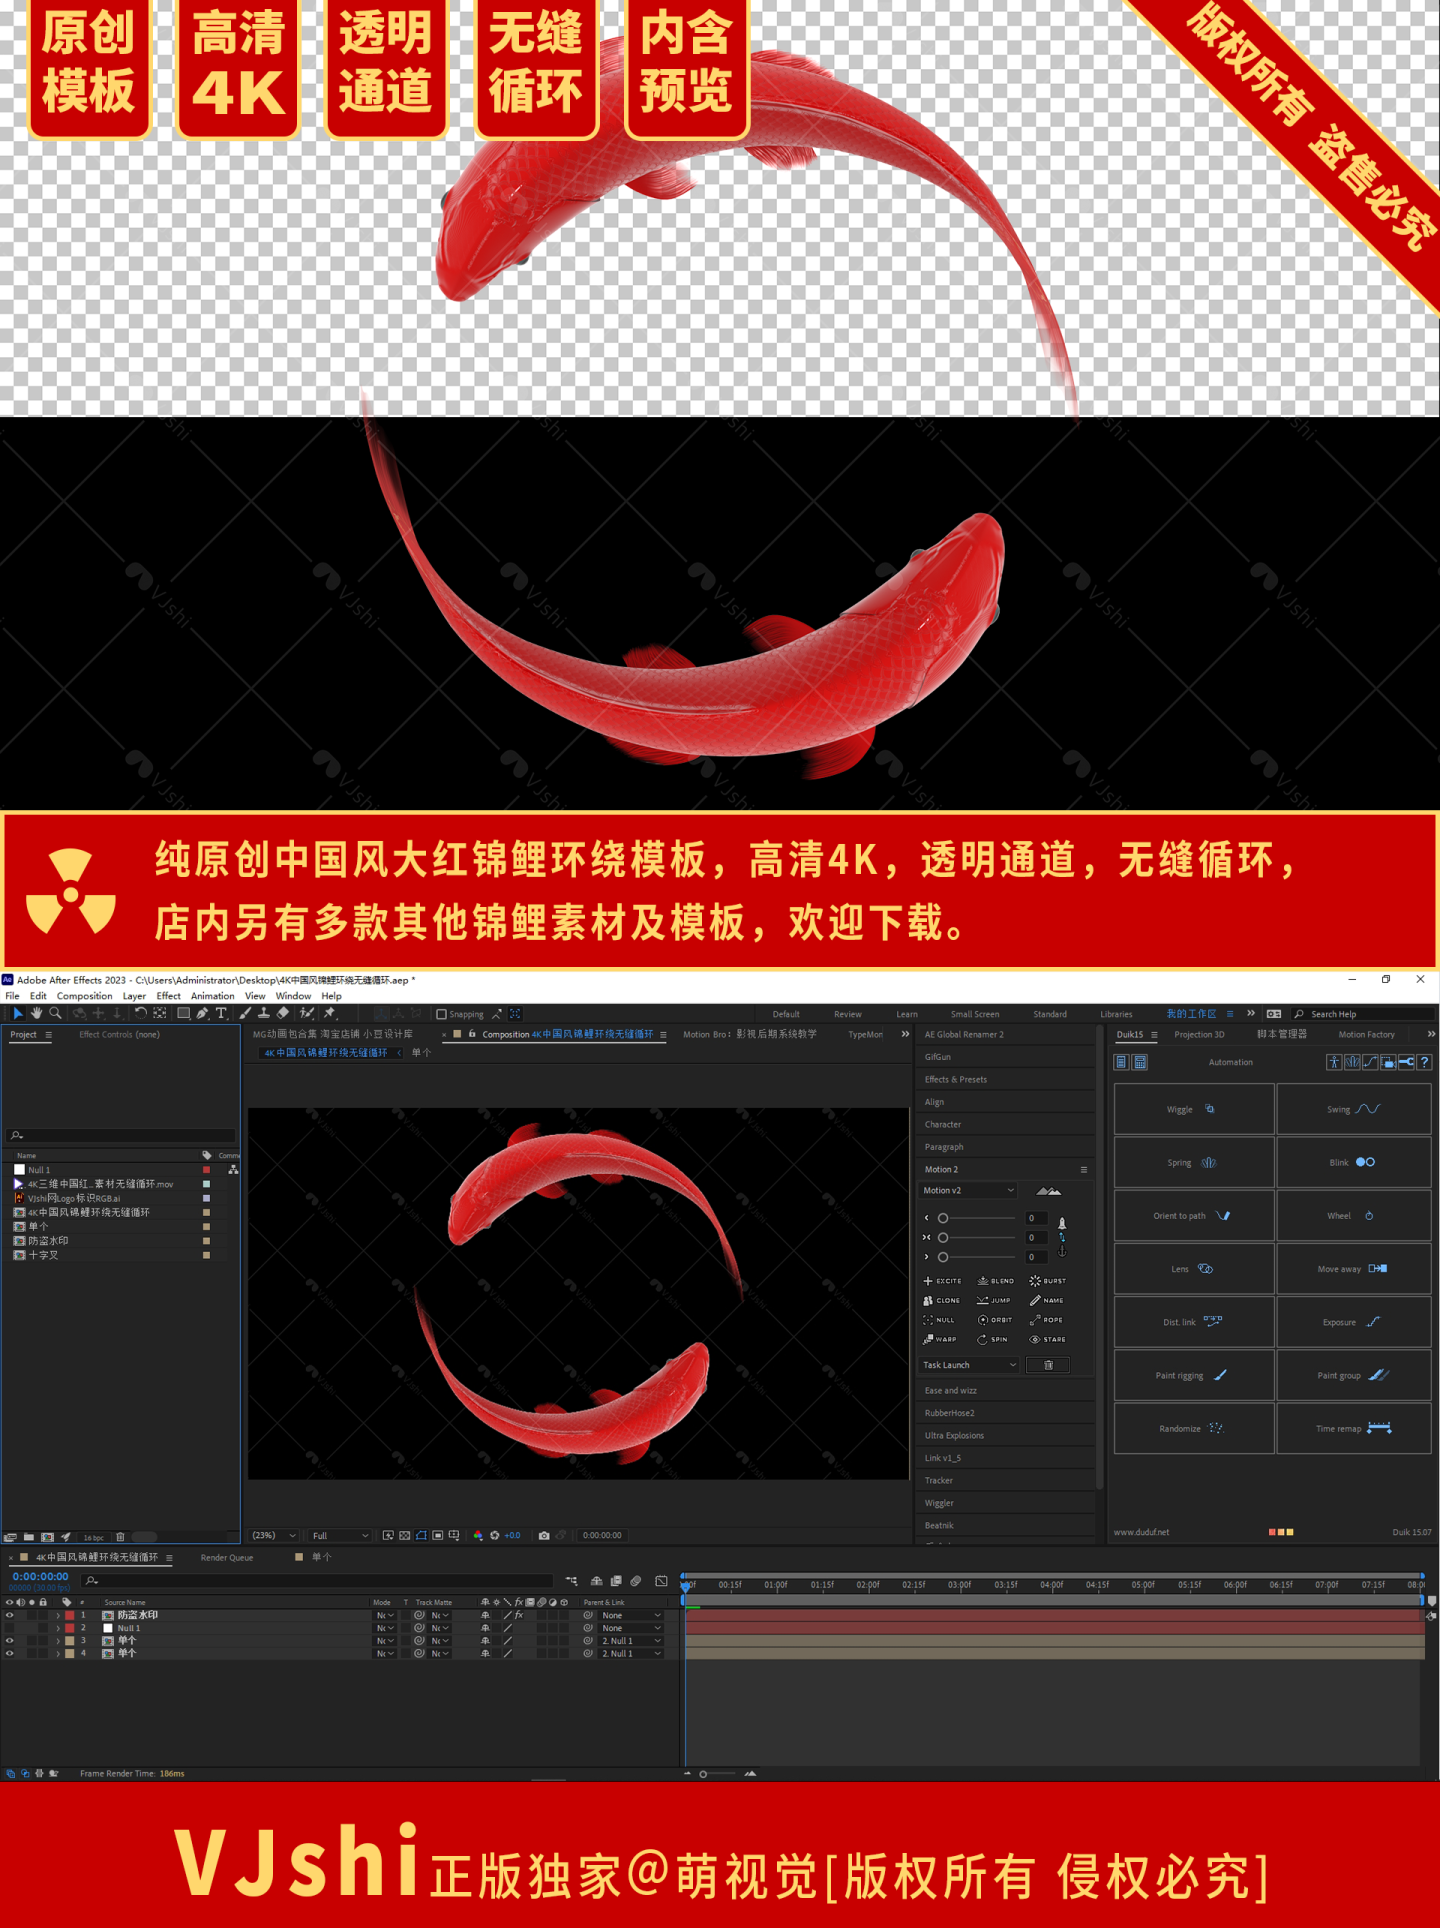Open the graph editor icon in timeline
Image resolution: width=1440 pixels, height=1928 pixels.
pyautogui.click(x=661, y=1581)
